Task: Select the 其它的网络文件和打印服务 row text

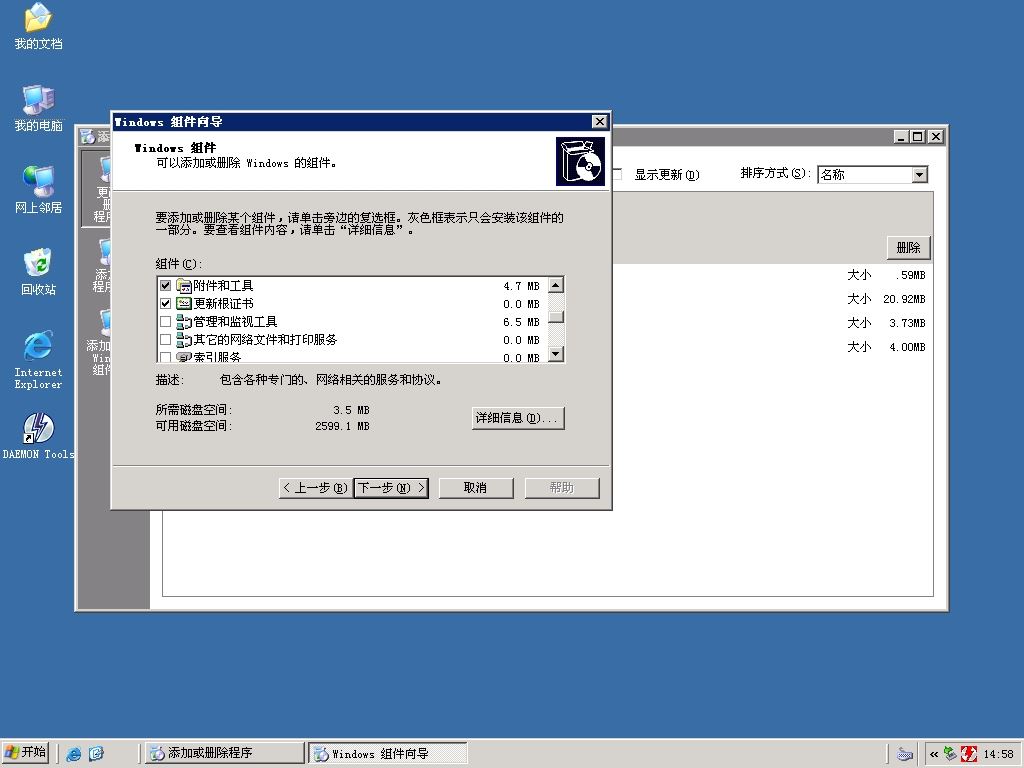Action: pos(265,340)
